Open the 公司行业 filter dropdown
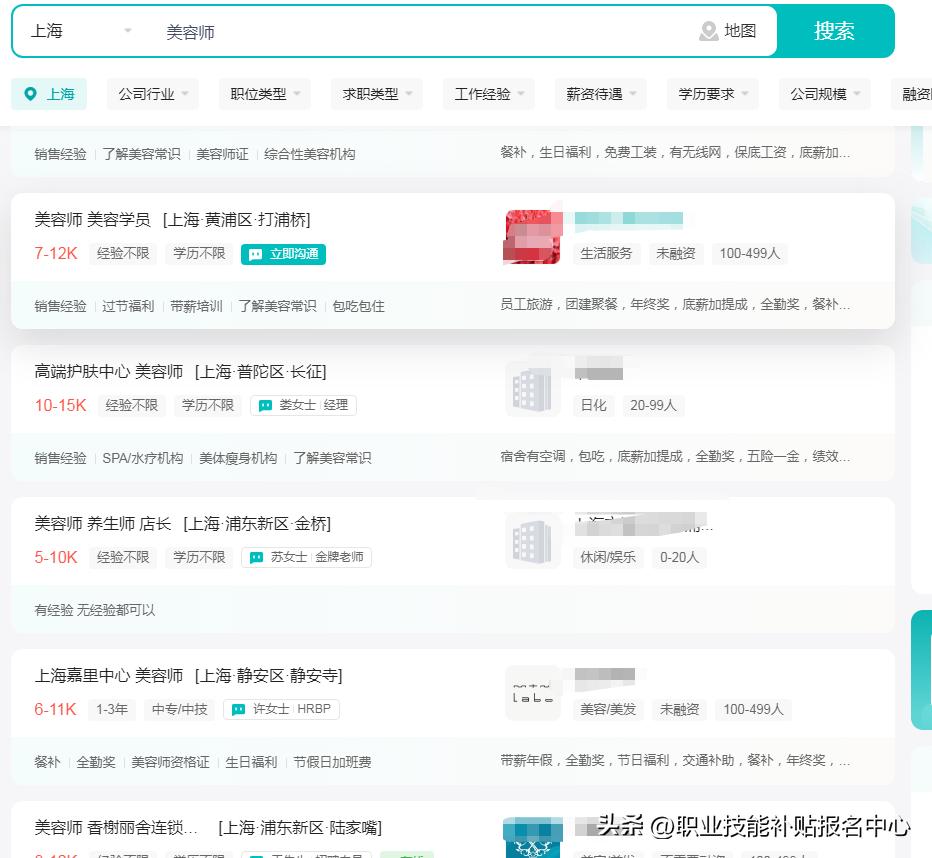 point(152,93)
